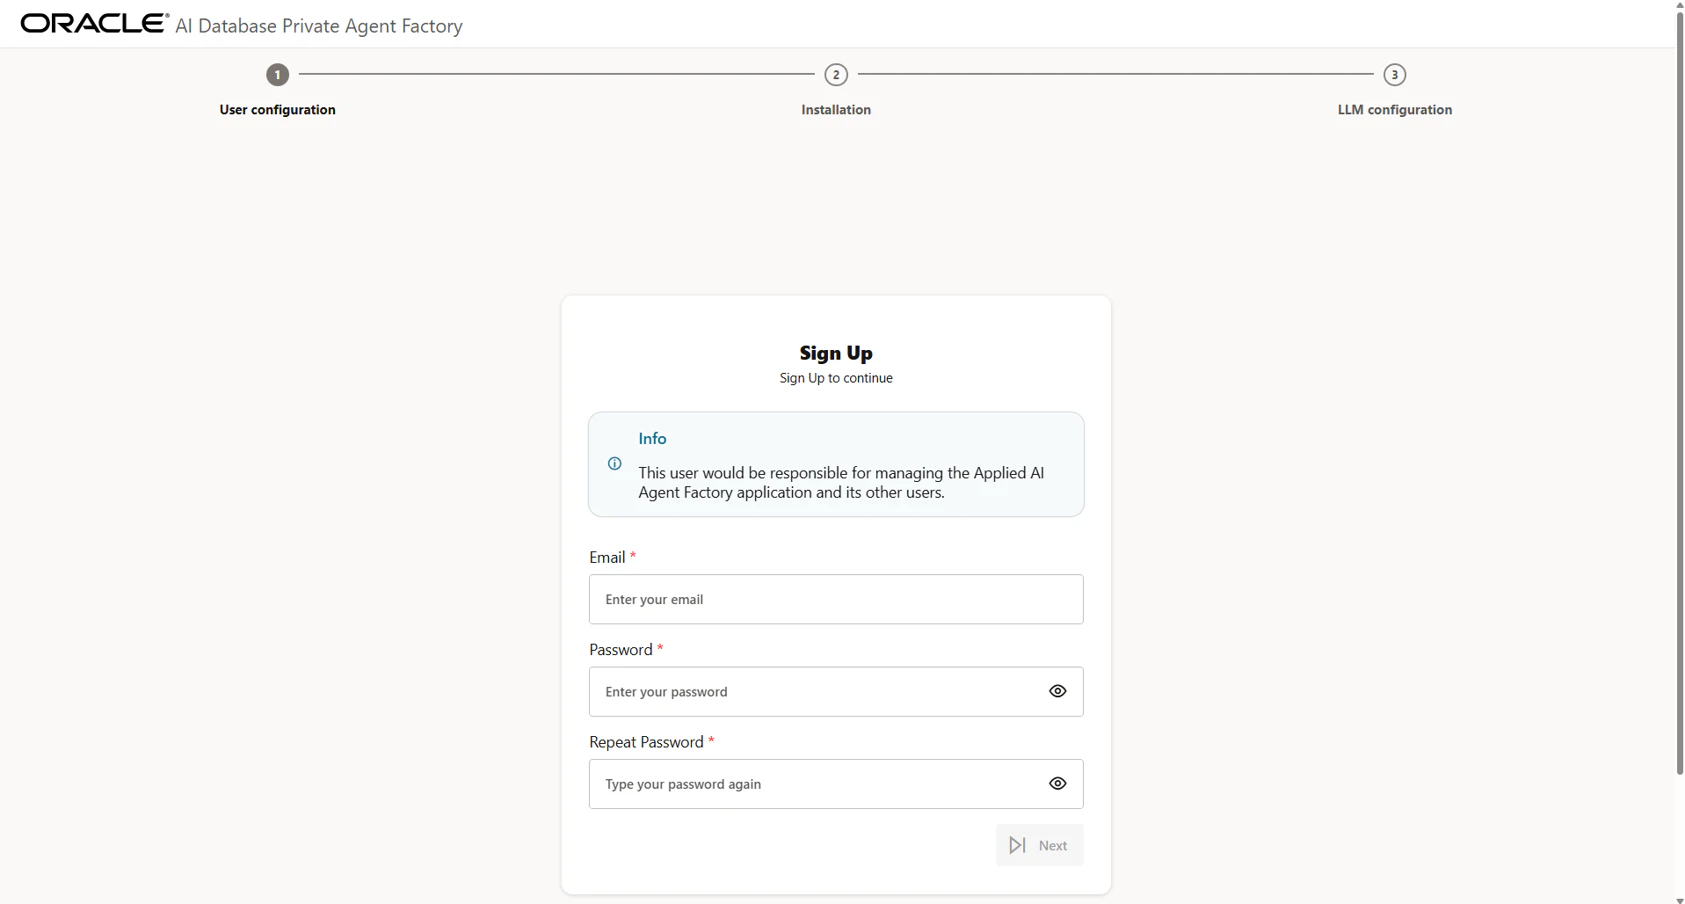Screen dimensions: 1685x904
Task: Click the scrollbar down arrow
Action: [x=1680, y=899]
